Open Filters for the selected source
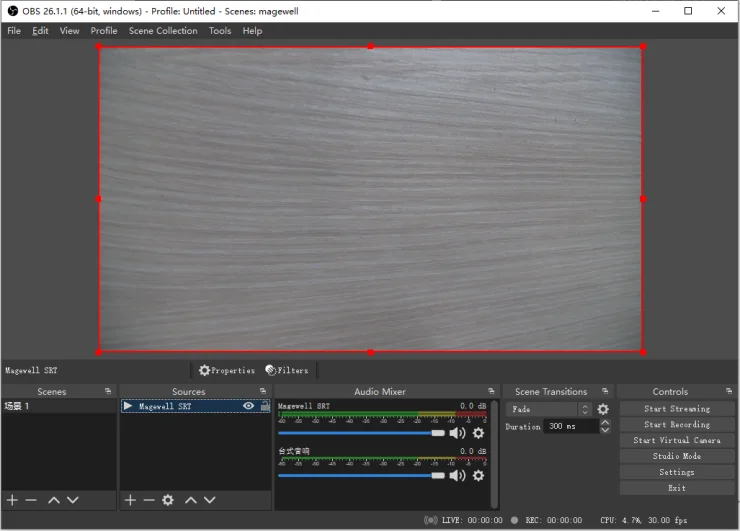This screenshot has height=531, width=740. (x=286, y=371)
